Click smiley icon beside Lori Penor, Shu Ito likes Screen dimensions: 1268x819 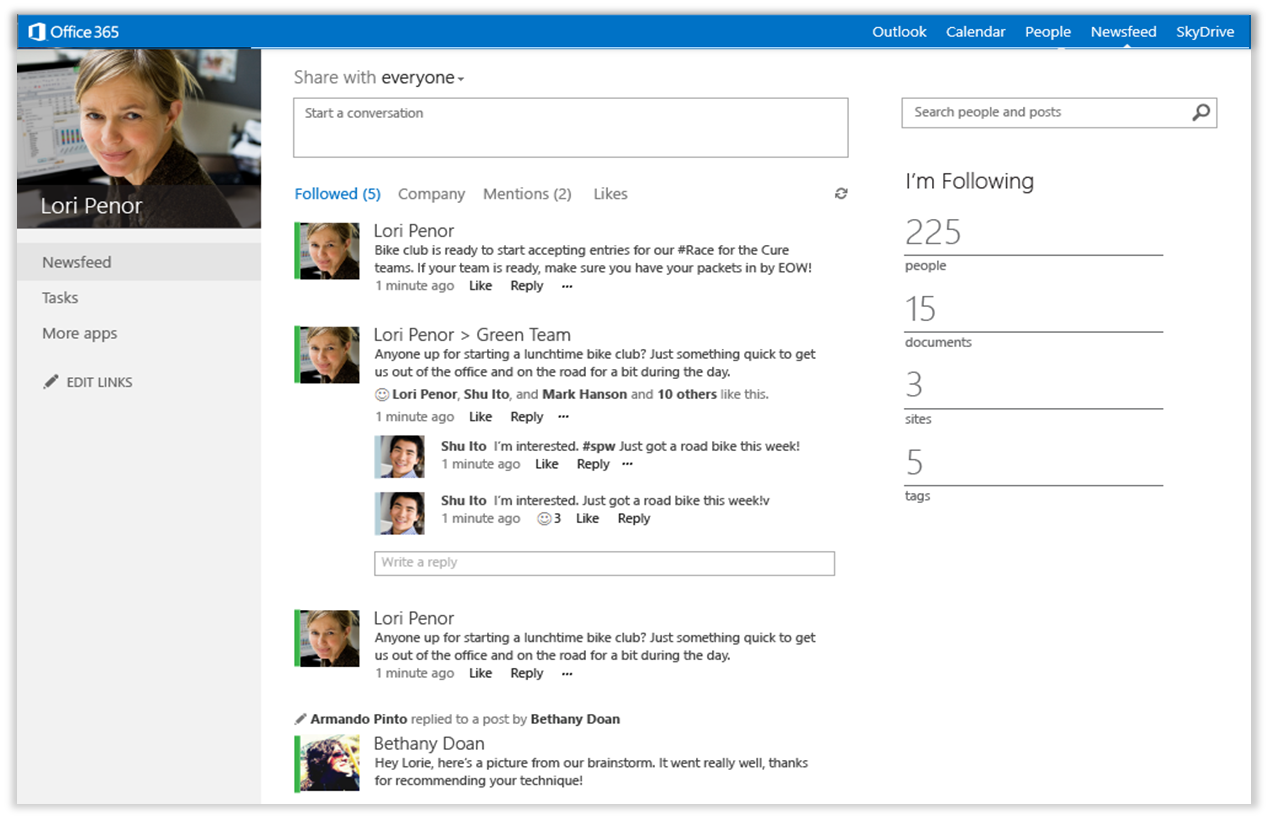pyautogui.click(x=382, y=394)
